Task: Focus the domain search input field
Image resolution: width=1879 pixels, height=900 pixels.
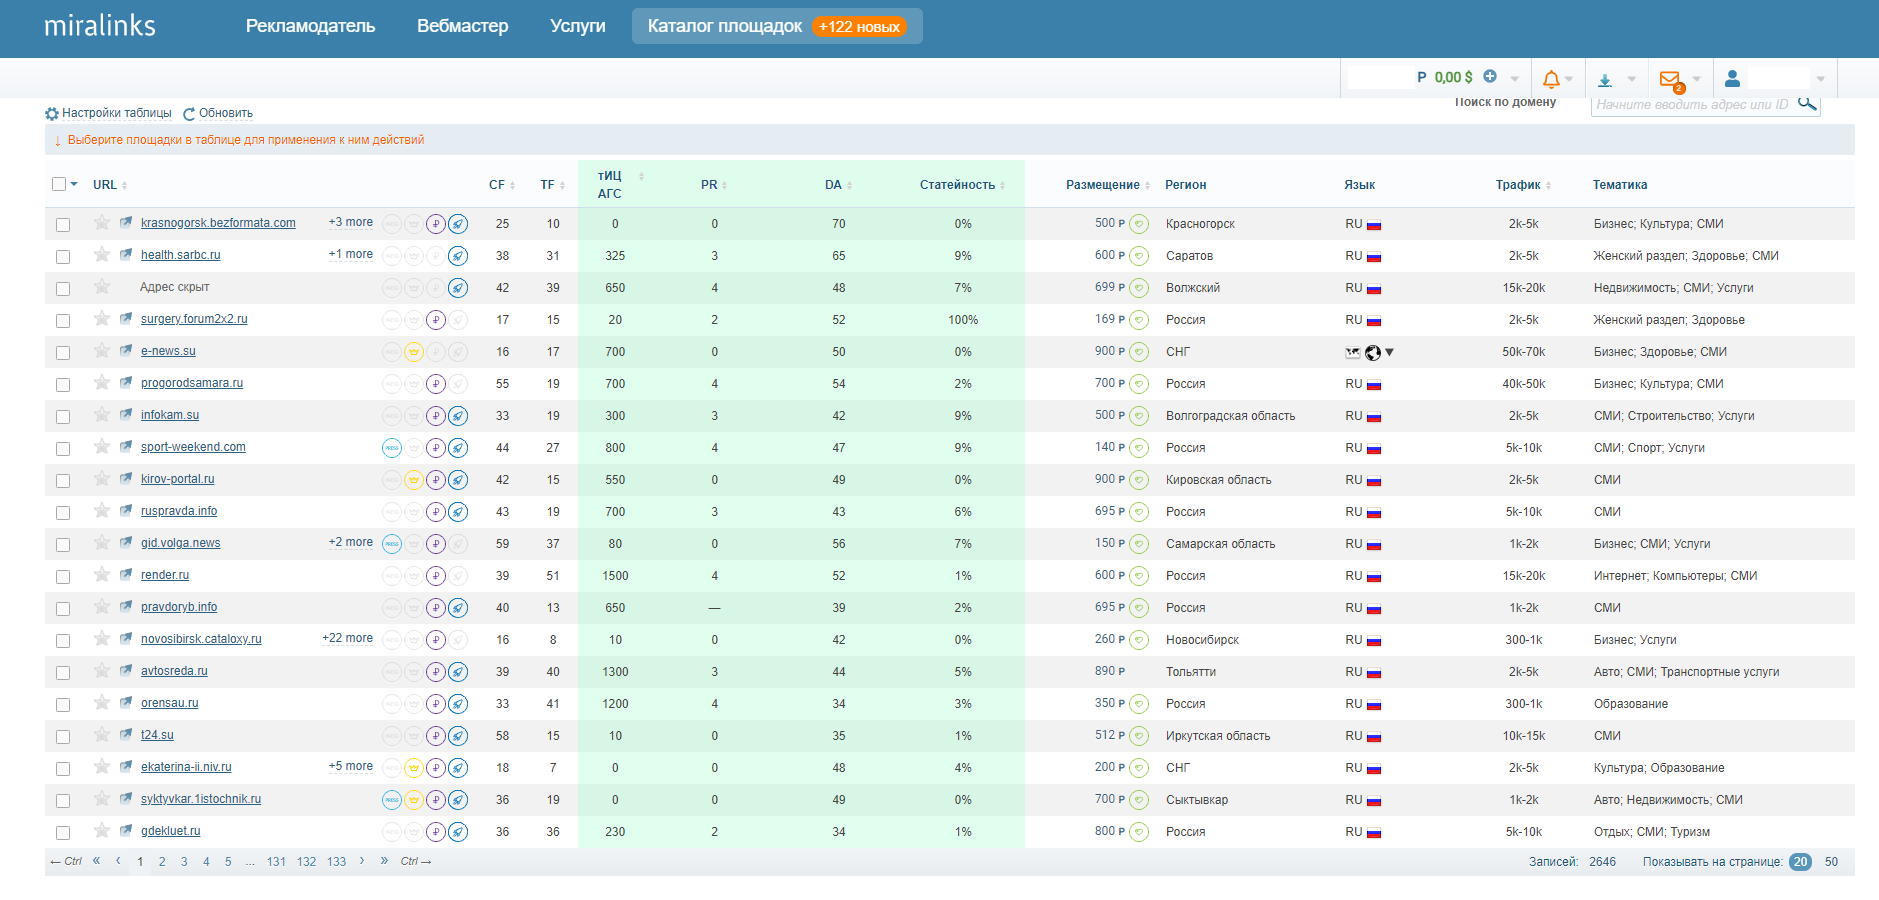Action: tap(1691, 104)
